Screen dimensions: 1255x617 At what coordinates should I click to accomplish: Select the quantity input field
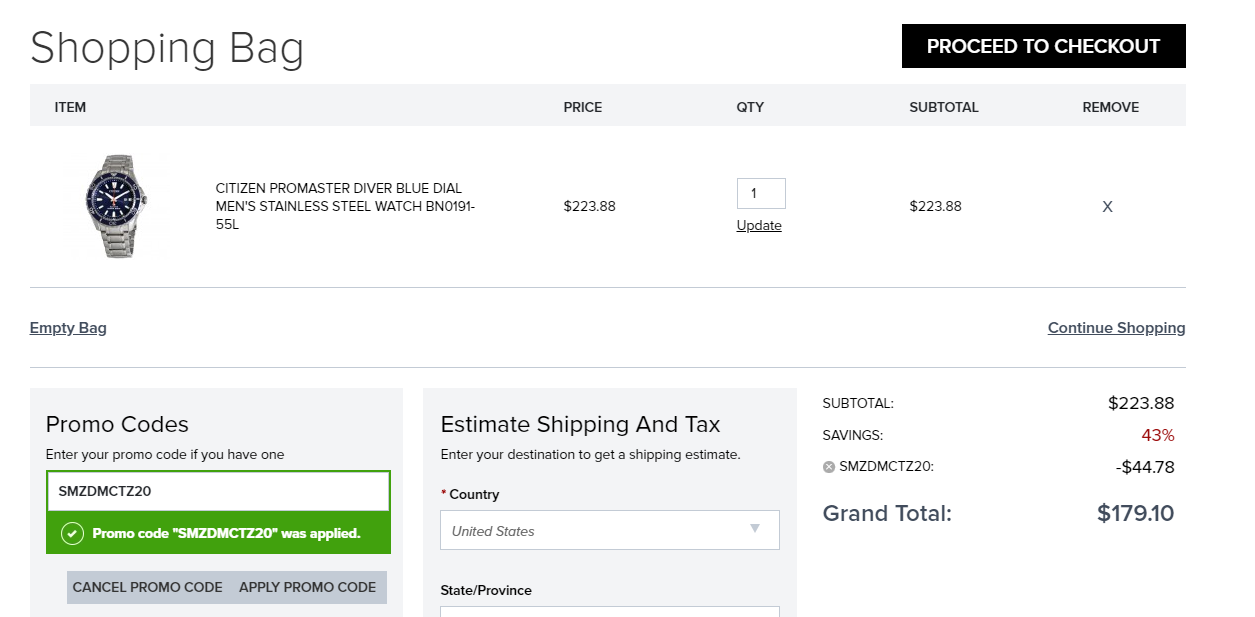[x=761, y=193]
